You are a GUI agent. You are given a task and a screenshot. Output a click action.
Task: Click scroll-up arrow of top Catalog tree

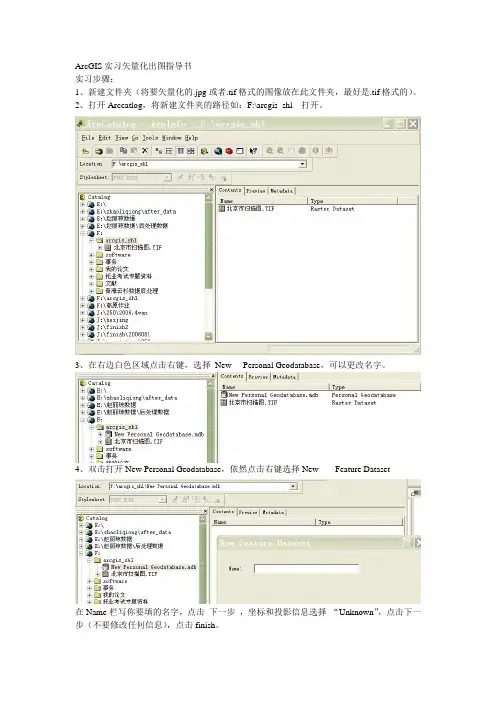(209, 197)
